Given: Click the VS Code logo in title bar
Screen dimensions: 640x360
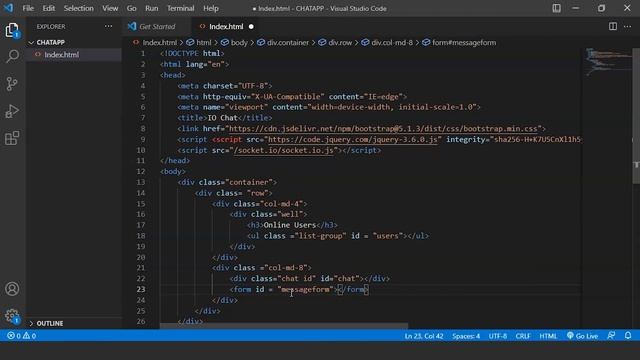Looking at the screenshot, I should tap(8, 8).
